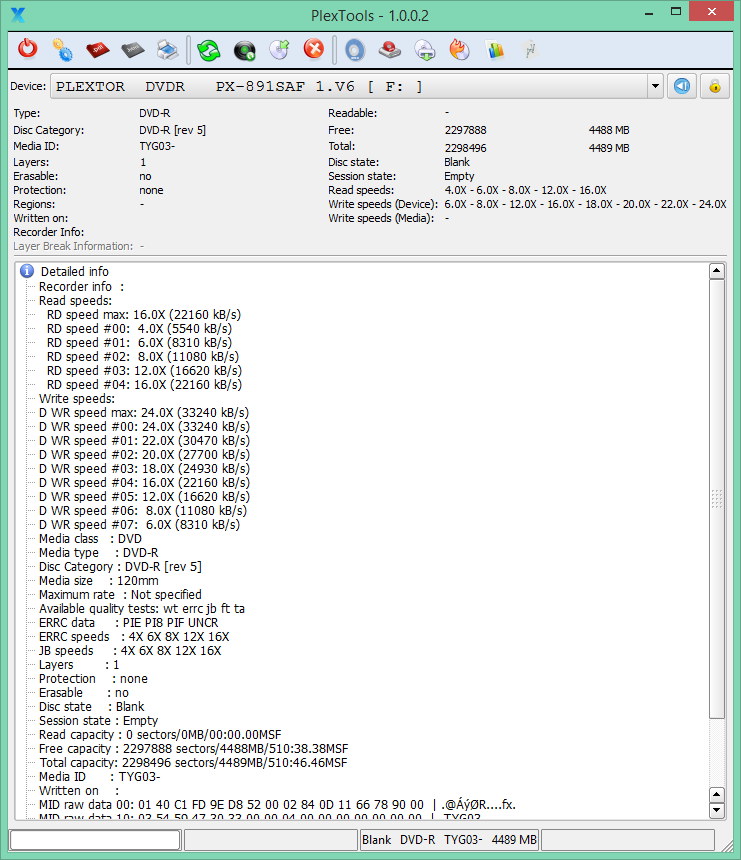Viewport: 741px width, 860px height.
Task: Click the grayed-out document toolbar icon
Action: click(530, 50)
